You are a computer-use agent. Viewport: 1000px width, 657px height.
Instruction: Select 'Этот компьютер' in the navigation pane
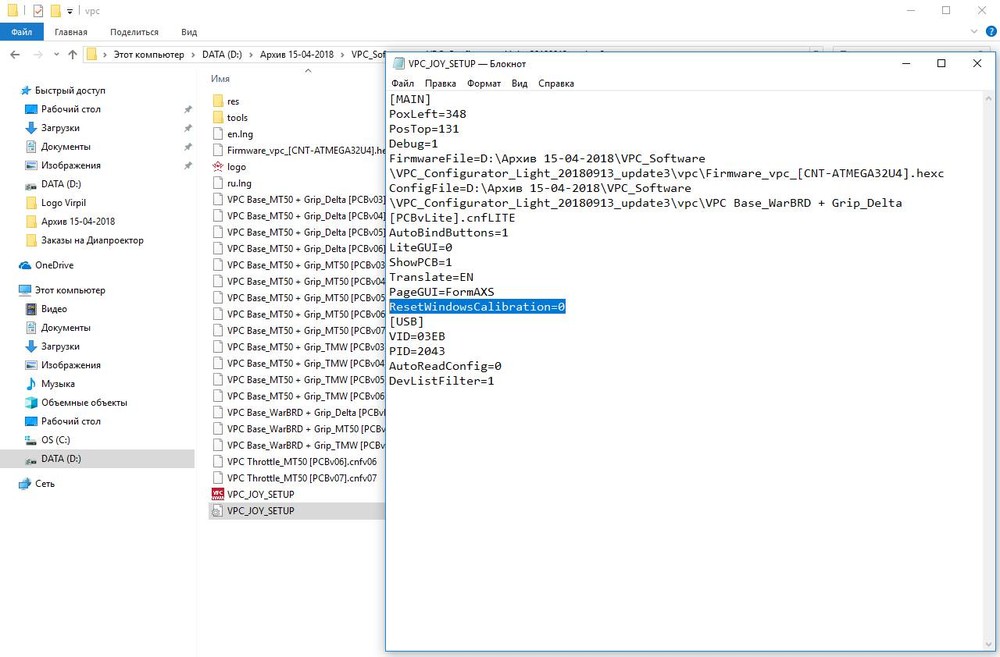pyautogui.click(x=70, y=290)
